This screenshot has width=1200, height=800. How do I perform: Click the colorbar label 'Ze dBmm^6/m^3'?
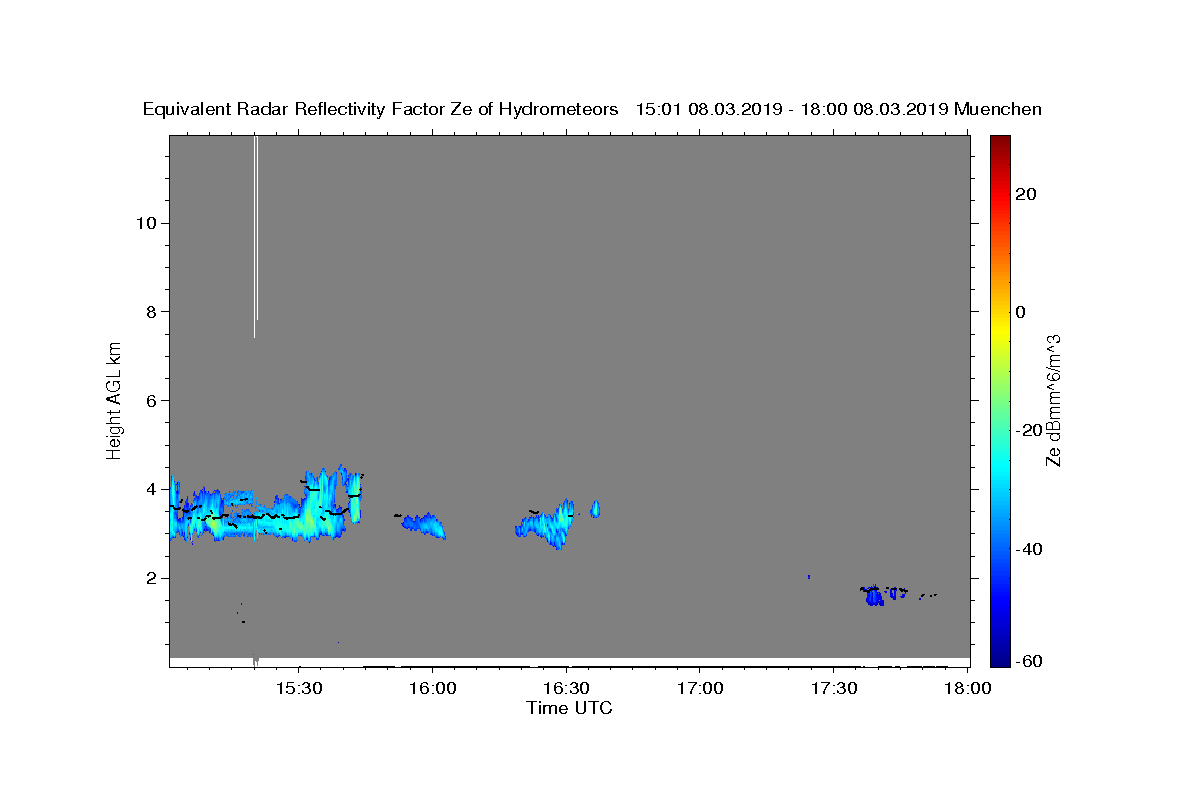pos(1052,399)
